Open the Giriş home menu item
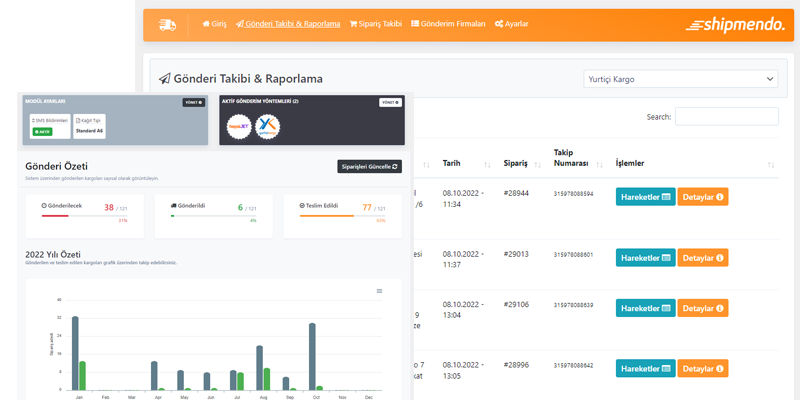 (x=215, y=24)
